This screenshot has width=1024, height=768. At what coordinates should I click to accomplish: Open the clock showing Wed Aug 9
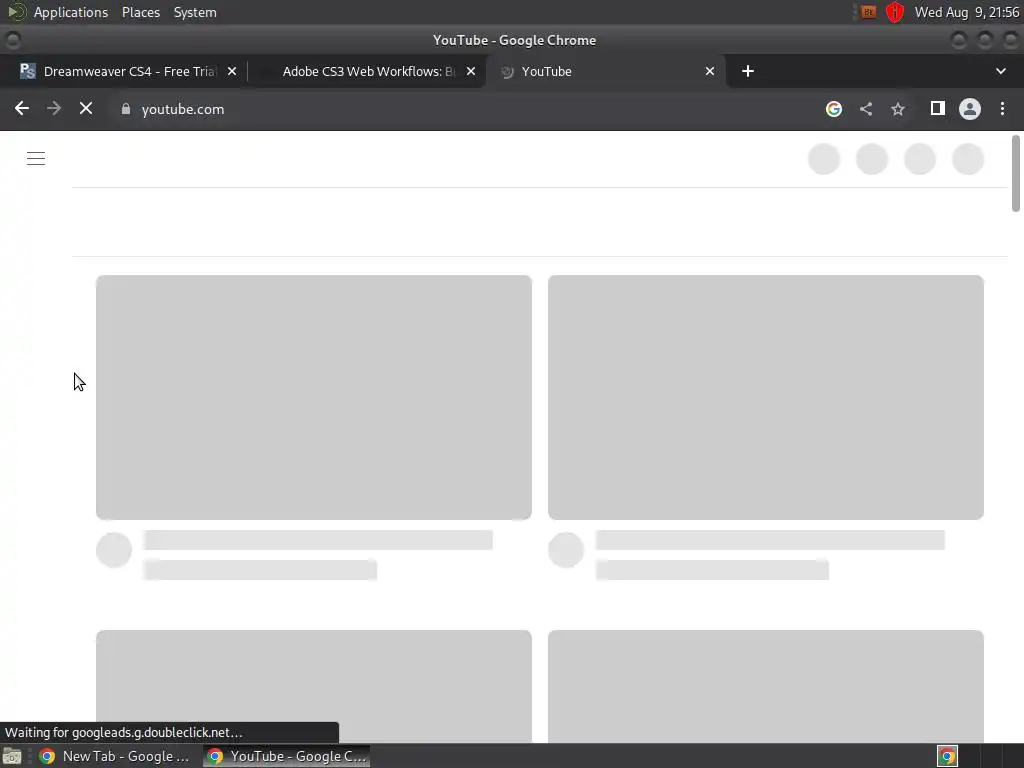(967, 12)
